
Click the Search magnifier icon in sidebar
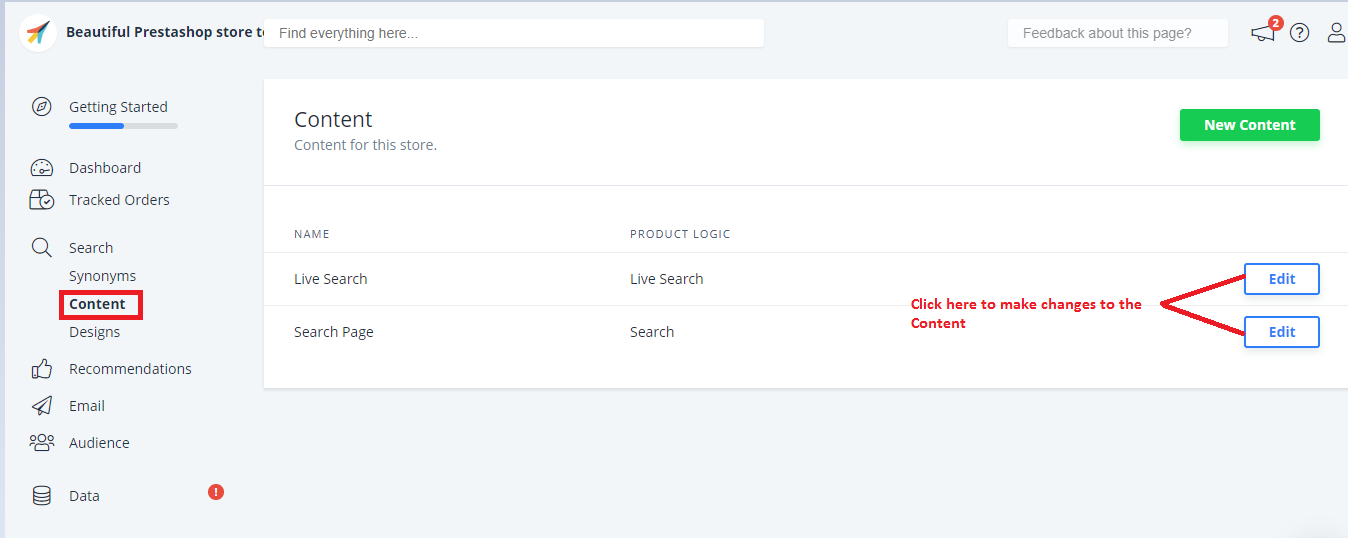tap(41, 248)
